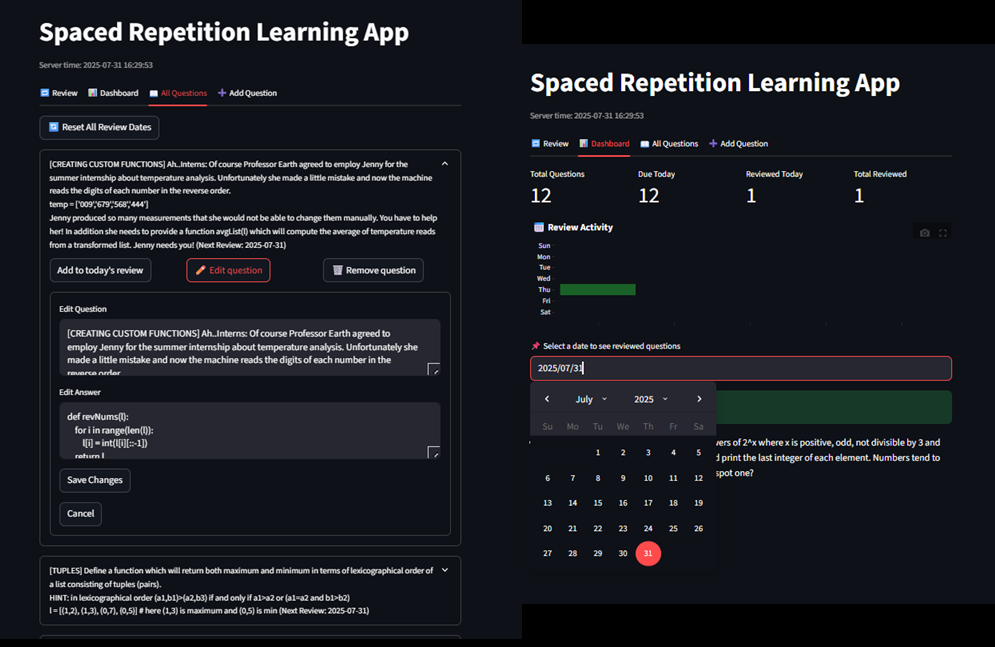This screenshot has height=647, width=995.
Task: Select July 31 in calendar
Action: (648, 553)
